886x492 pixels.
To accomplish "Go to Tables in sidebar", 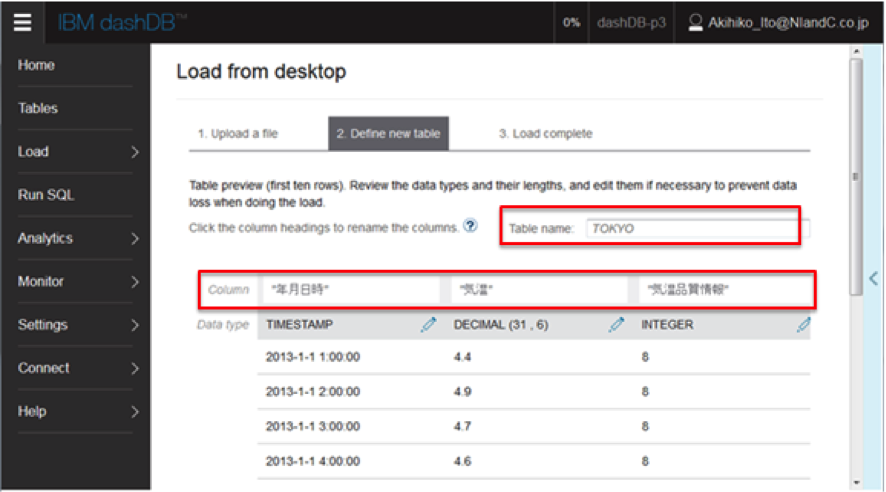I will (x=38, y=108).
